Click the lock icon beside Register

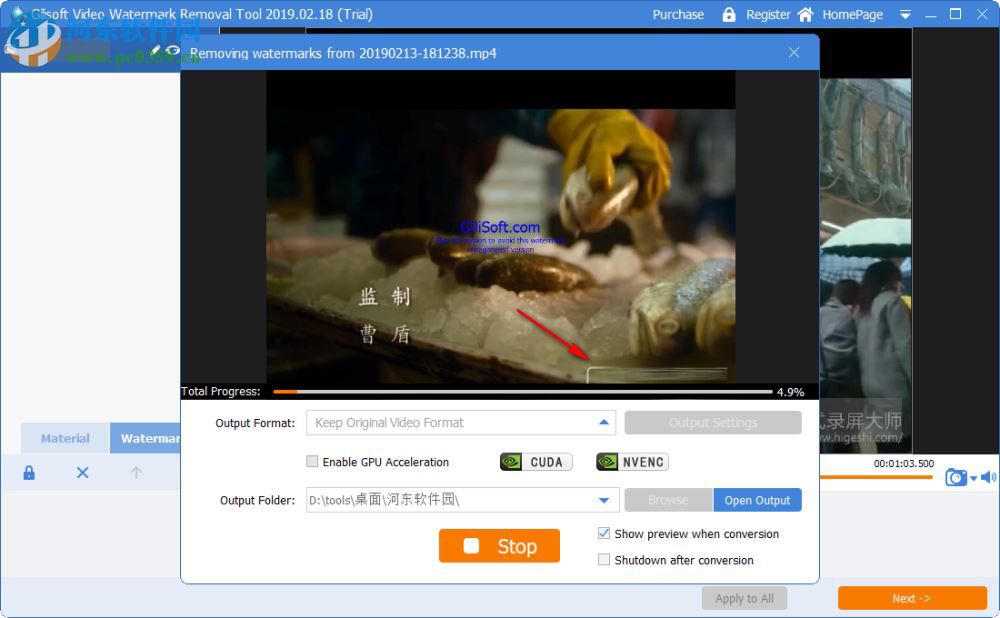point(729,14)
